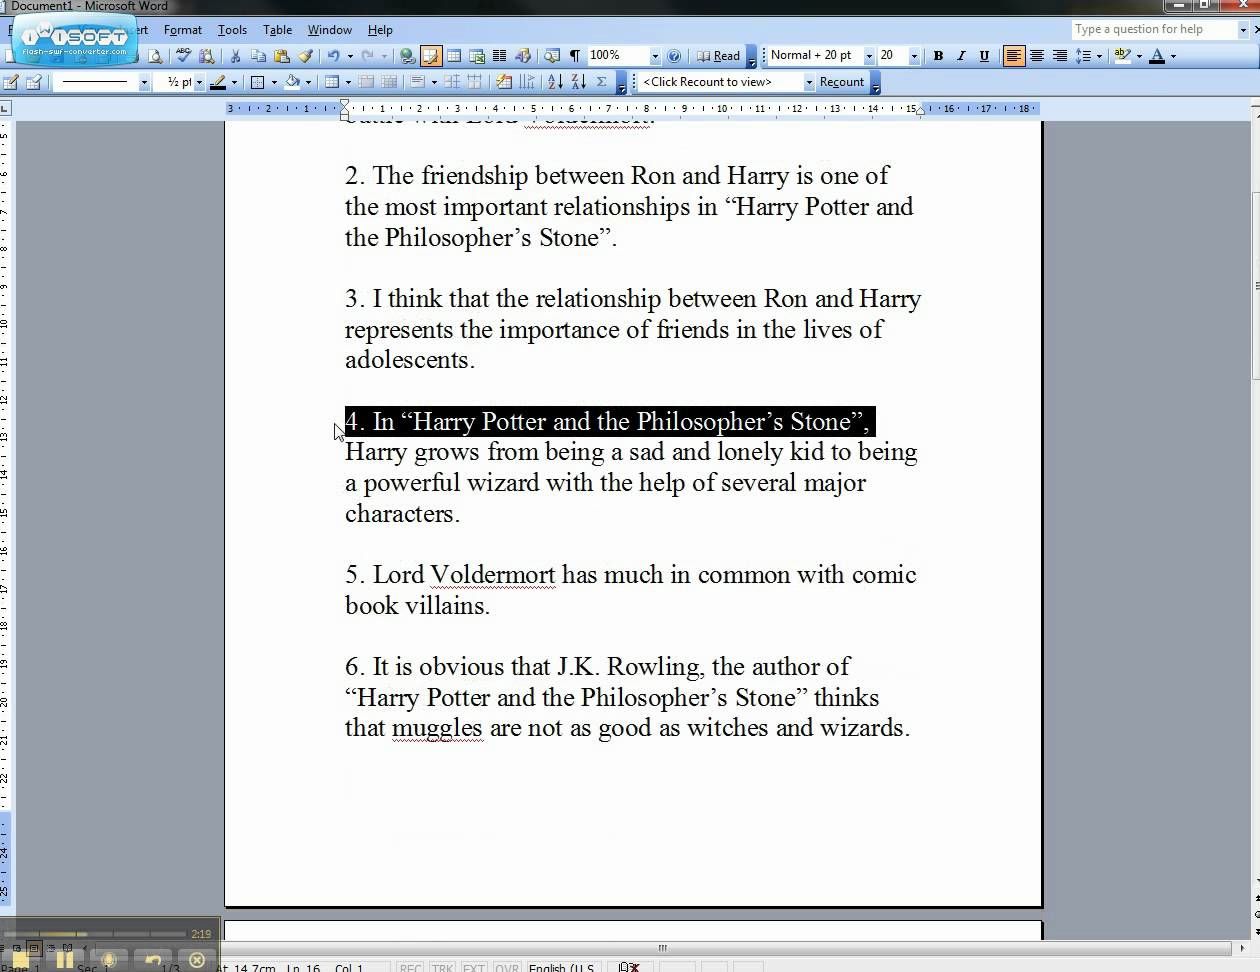
Task: Click the Align Center icon
Action: point(1037,56)
